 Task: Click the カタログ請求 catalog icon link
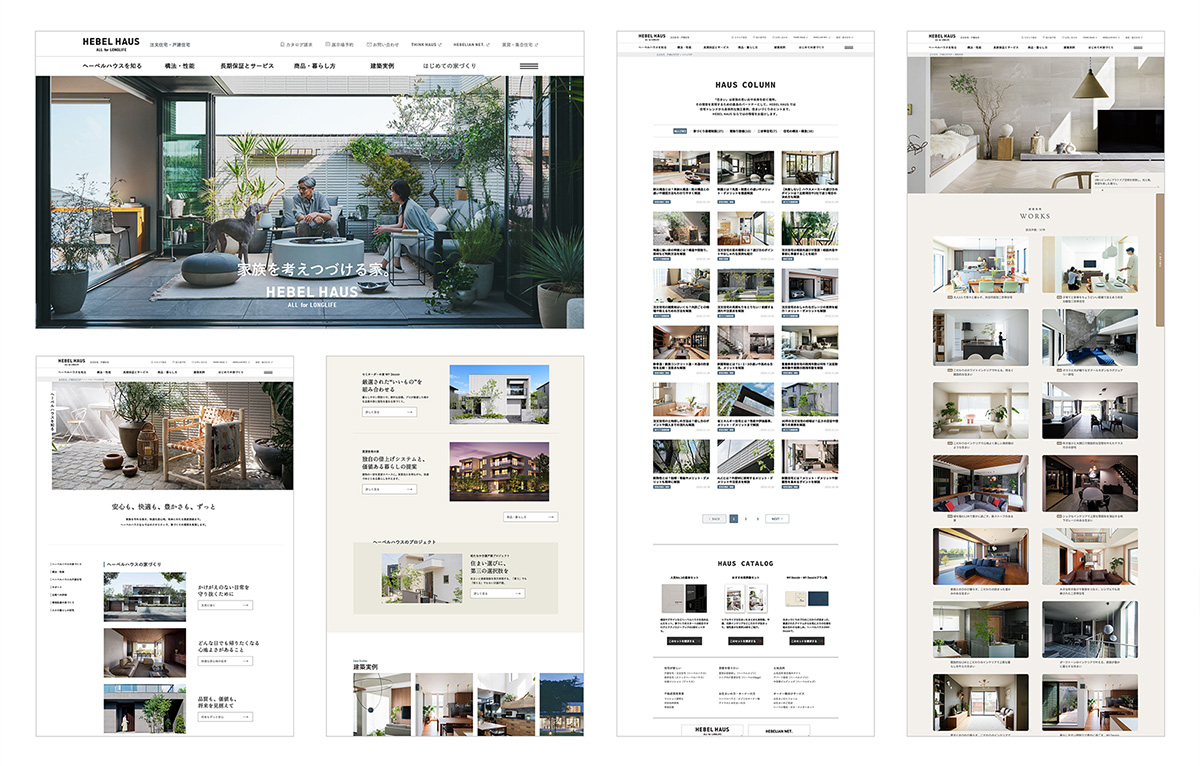click(297, 45)
